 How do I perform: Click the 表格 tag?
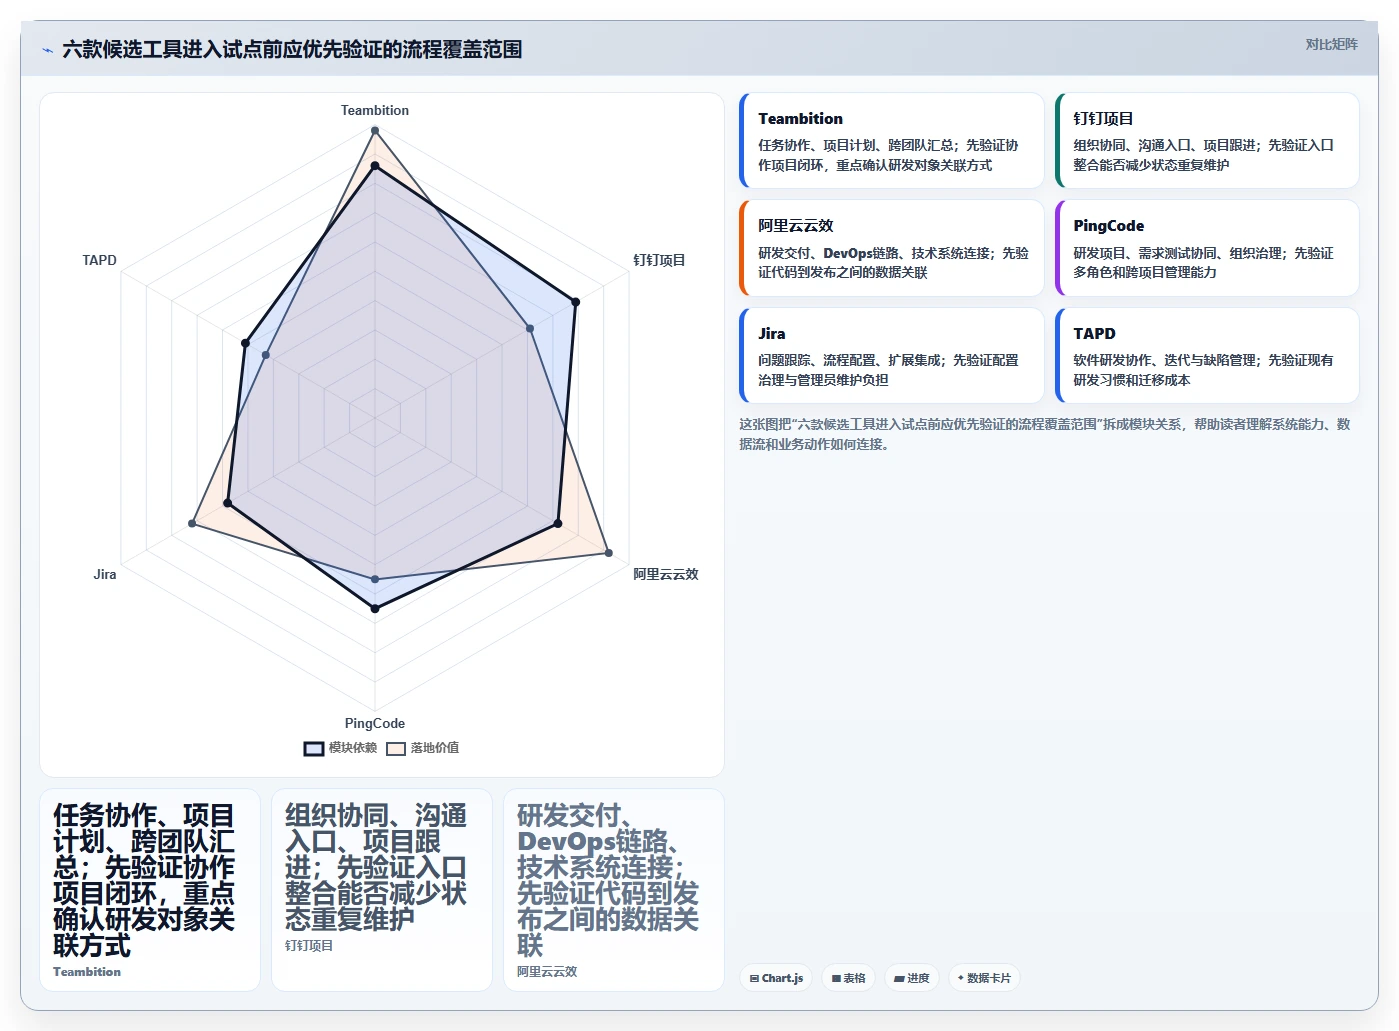849,978
